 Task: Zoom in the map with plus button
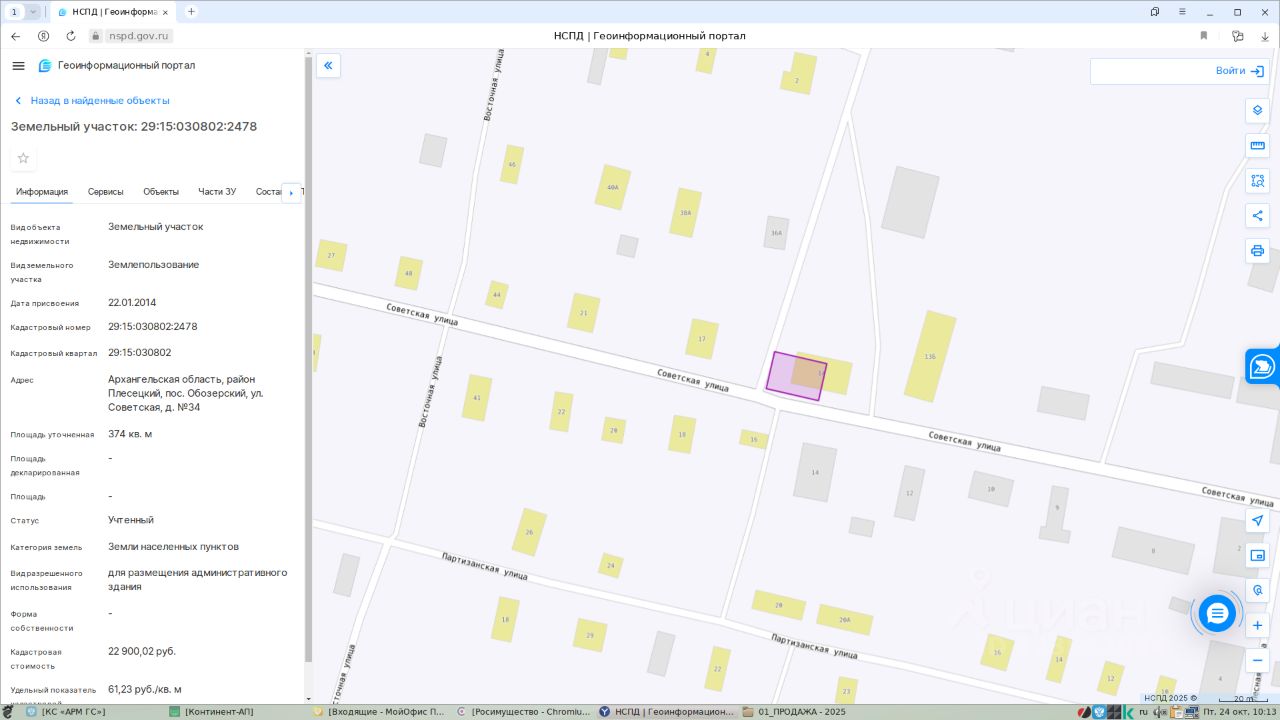(1257, 626)
